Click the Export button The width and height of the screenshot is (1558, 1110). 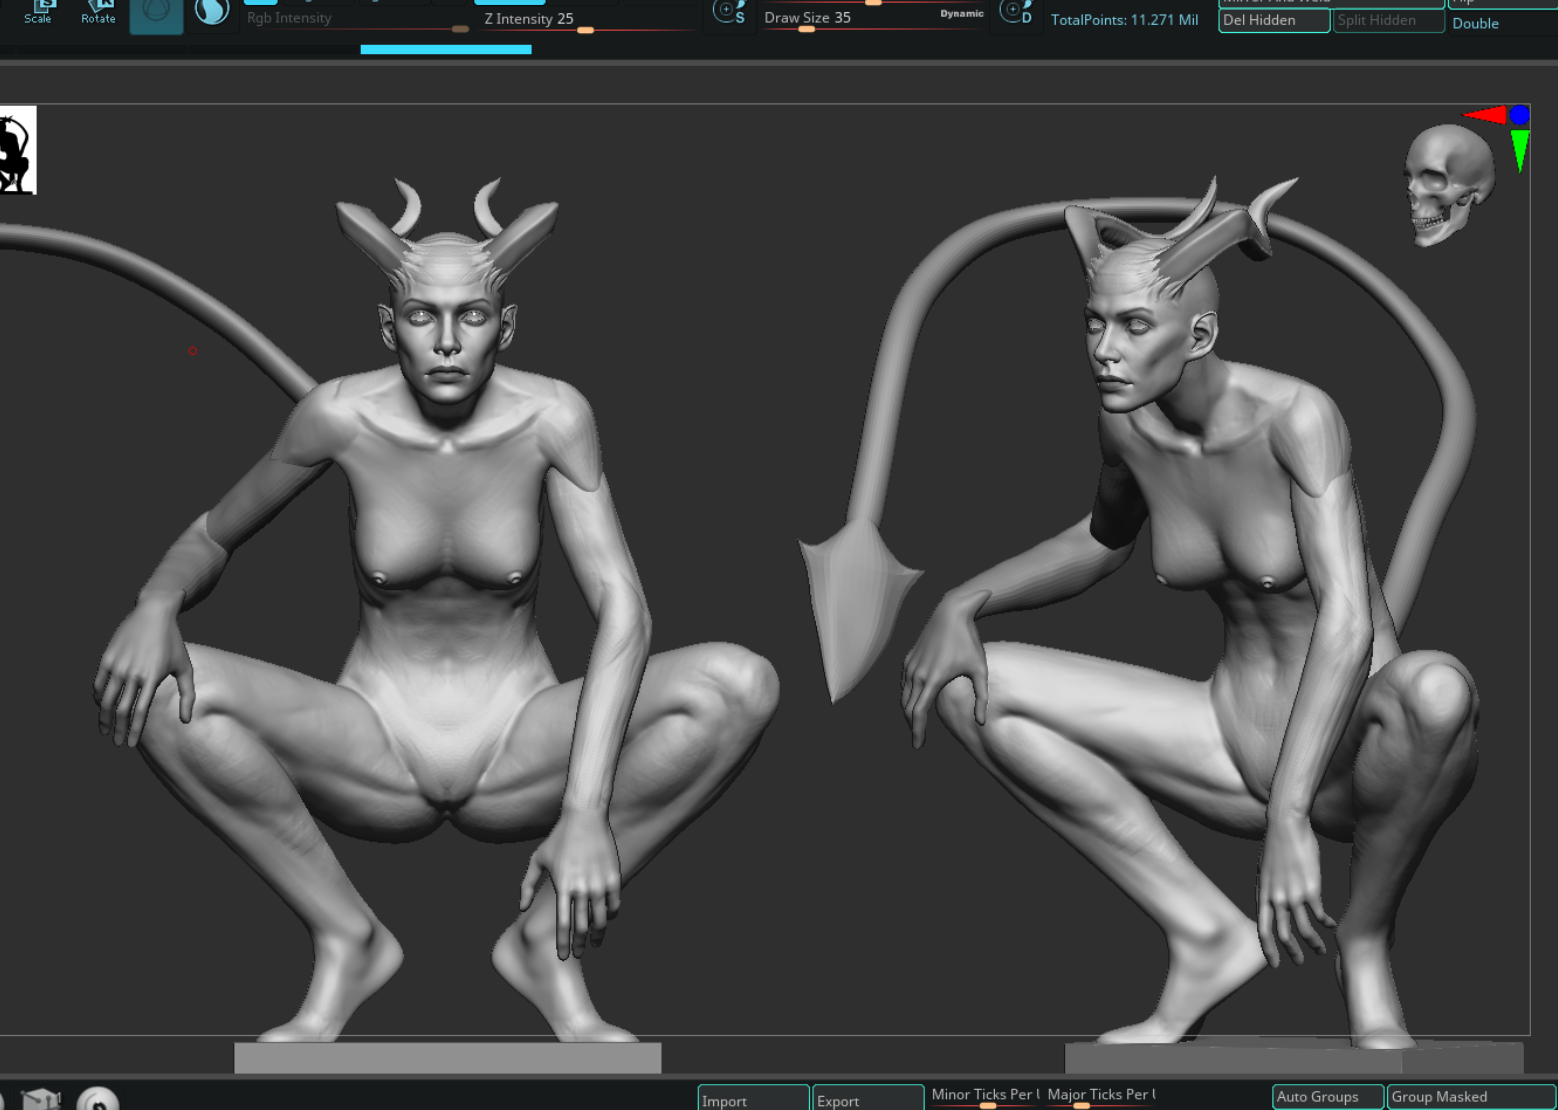coord(867,1099)
